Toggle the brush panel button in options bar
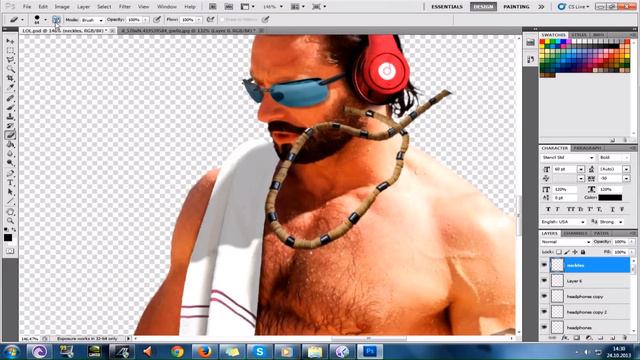640x360 pixels. pos(56,20)
